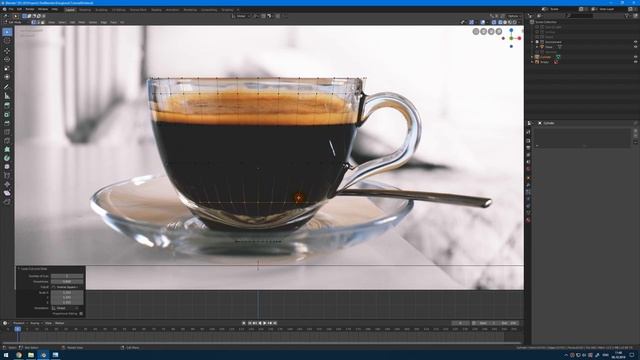Switch to wireframe viewport shading
Screen dimensions: 640x360
(x=500, y=22)
